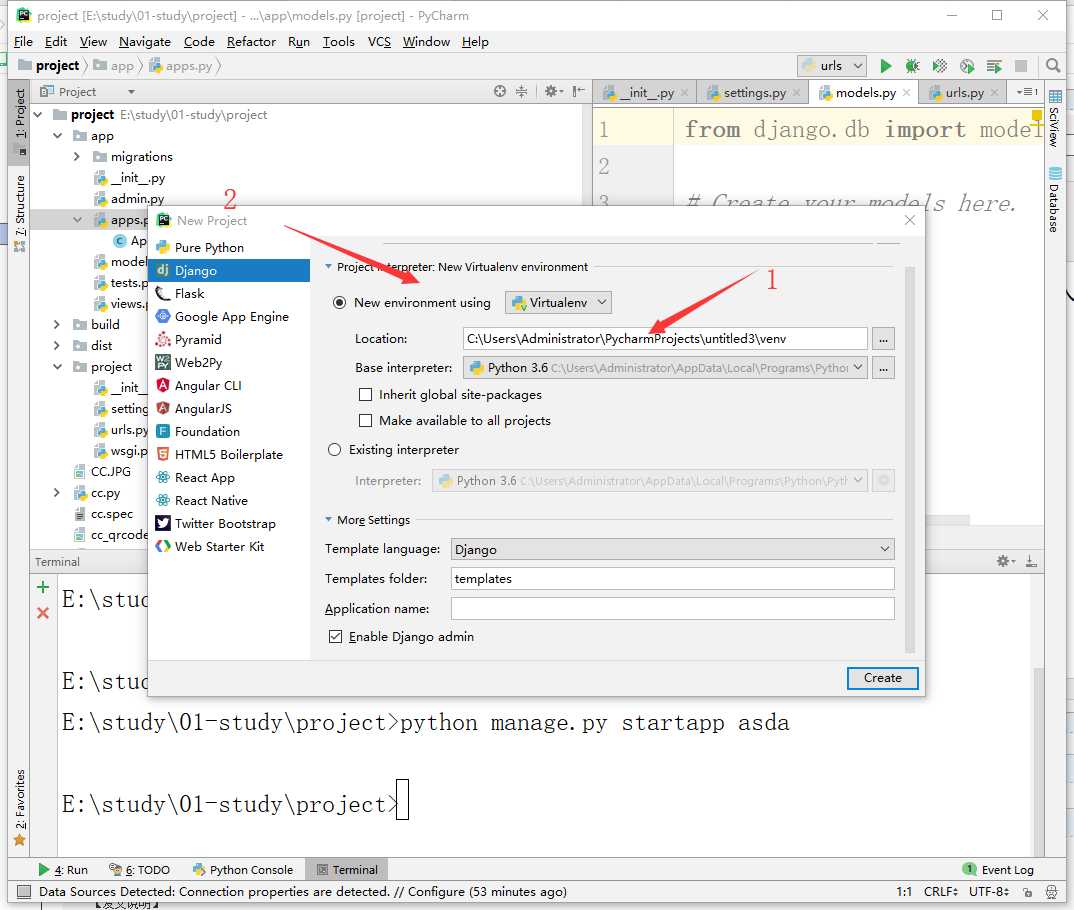
Task: Click New Project dialog vertical scrollbar
Action: (x=910, y=459)
